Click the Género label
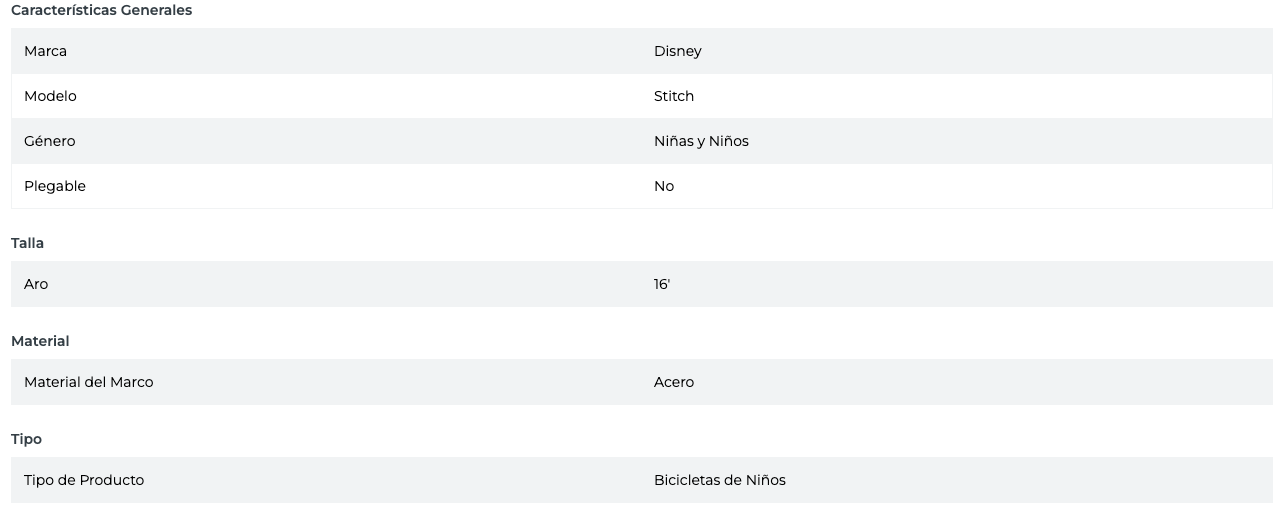Viewport: 1285px width, 506px height. tap(49, 141)
